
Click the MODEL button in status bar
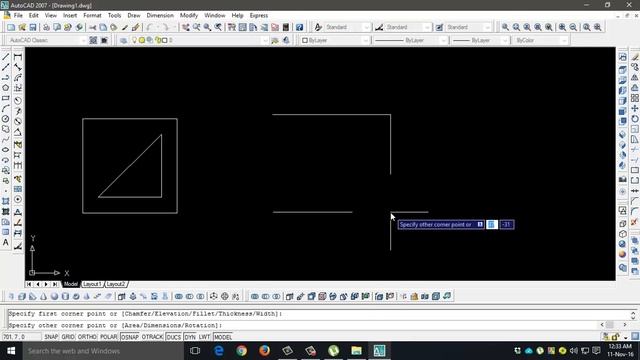[223, 337]
